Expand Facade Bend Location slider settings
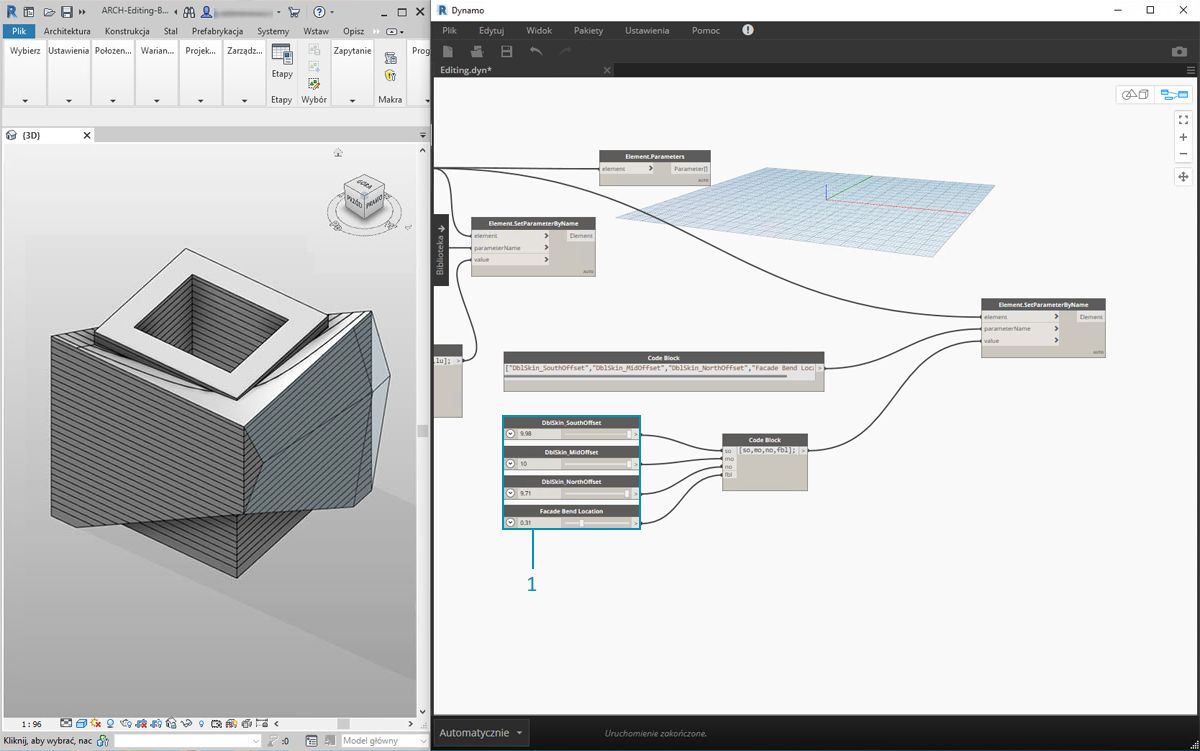The width and height of the screenshot is (1200, 751). pyautogui.click(x=510, y=522)
